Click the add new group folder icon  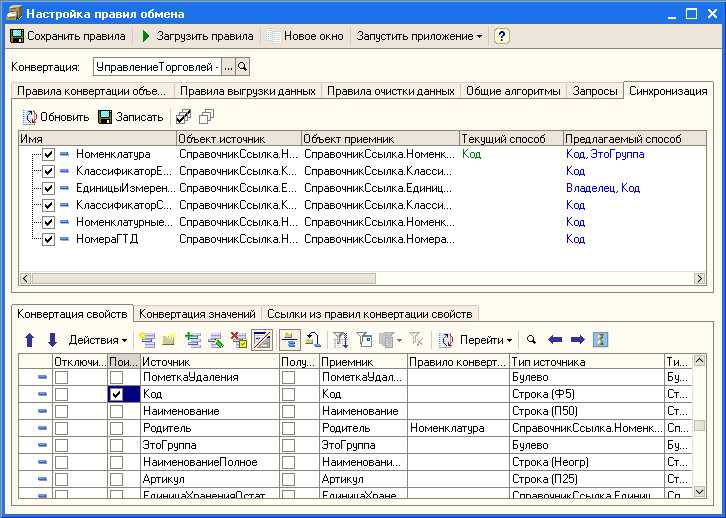coord(170,340)
